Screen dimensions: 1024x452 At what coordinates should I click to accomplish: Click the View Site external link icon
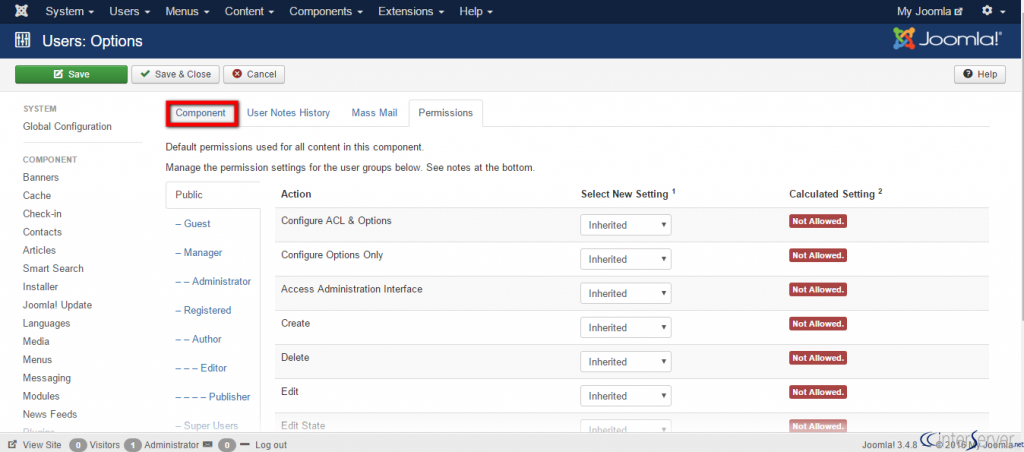pyautogui.click(x=12, y=445)
